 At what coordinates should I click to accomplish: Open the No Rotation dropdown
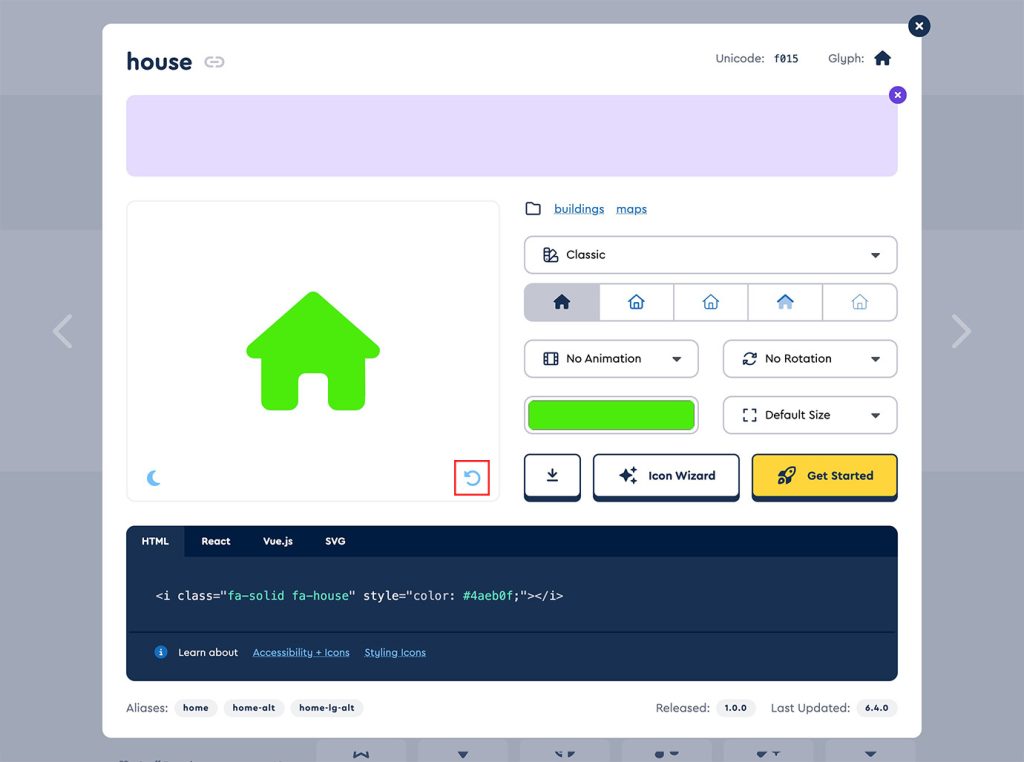[x=809, y=359]
